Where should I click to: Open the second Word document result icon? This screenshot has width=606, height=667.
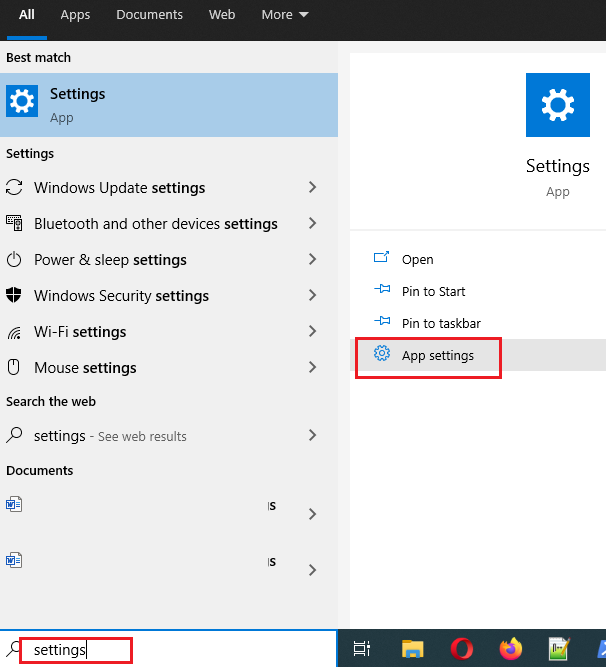coord(14,560)
